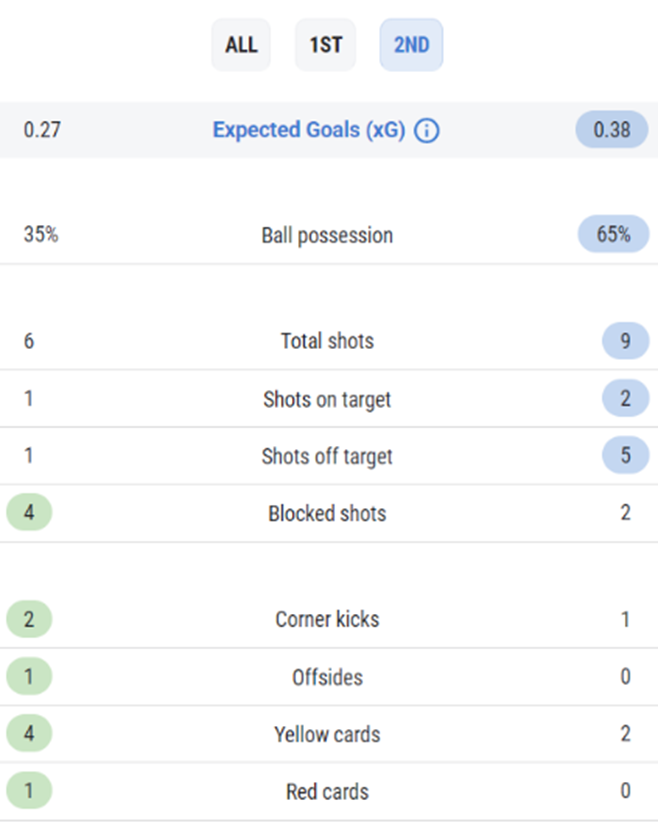Viewport: 658px width, 826px height.
Task: Select the 2ND half tab
Action: [x=411, y=45]
